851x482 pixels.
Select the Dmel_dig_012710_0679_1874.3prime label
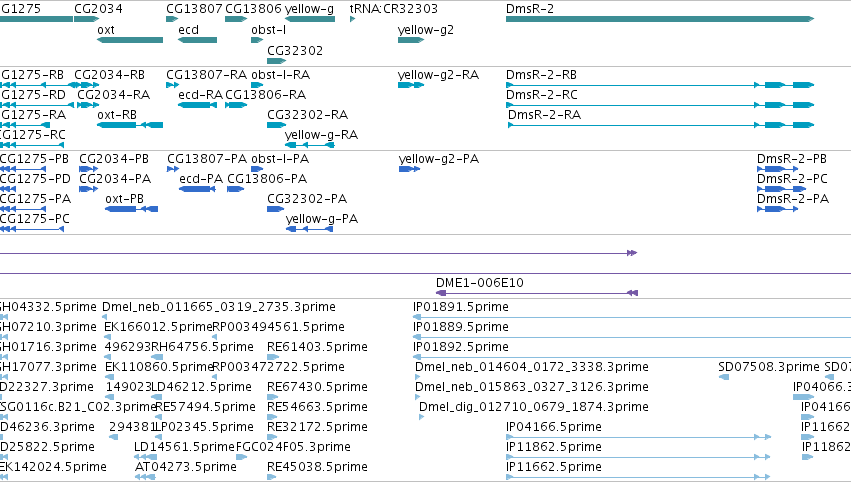click(x=534, y=407)
